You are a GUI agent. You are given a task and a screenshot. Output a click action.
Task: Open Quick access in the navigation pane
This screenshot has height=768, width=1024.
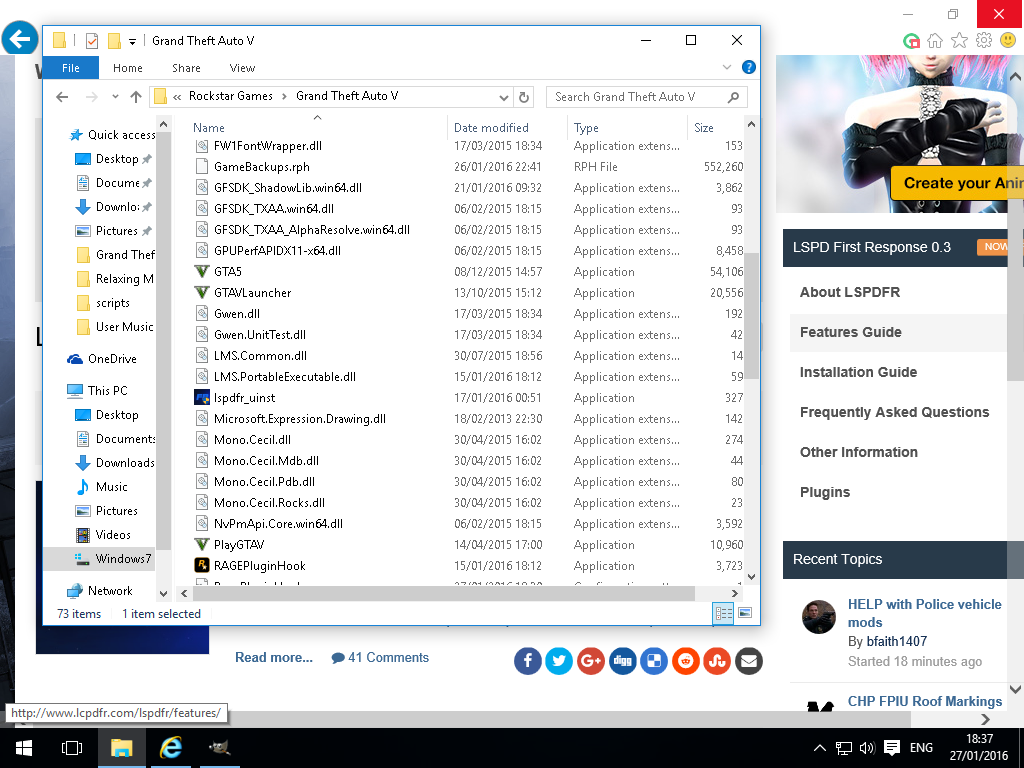pyautogui.click(x=121, y=135)
